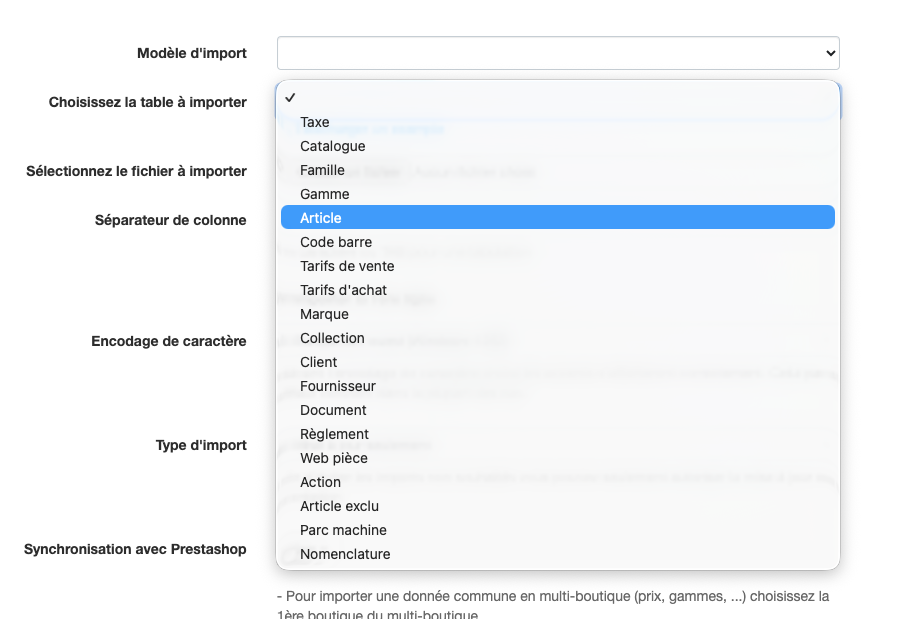Select Client as table to import

point(319,362)
